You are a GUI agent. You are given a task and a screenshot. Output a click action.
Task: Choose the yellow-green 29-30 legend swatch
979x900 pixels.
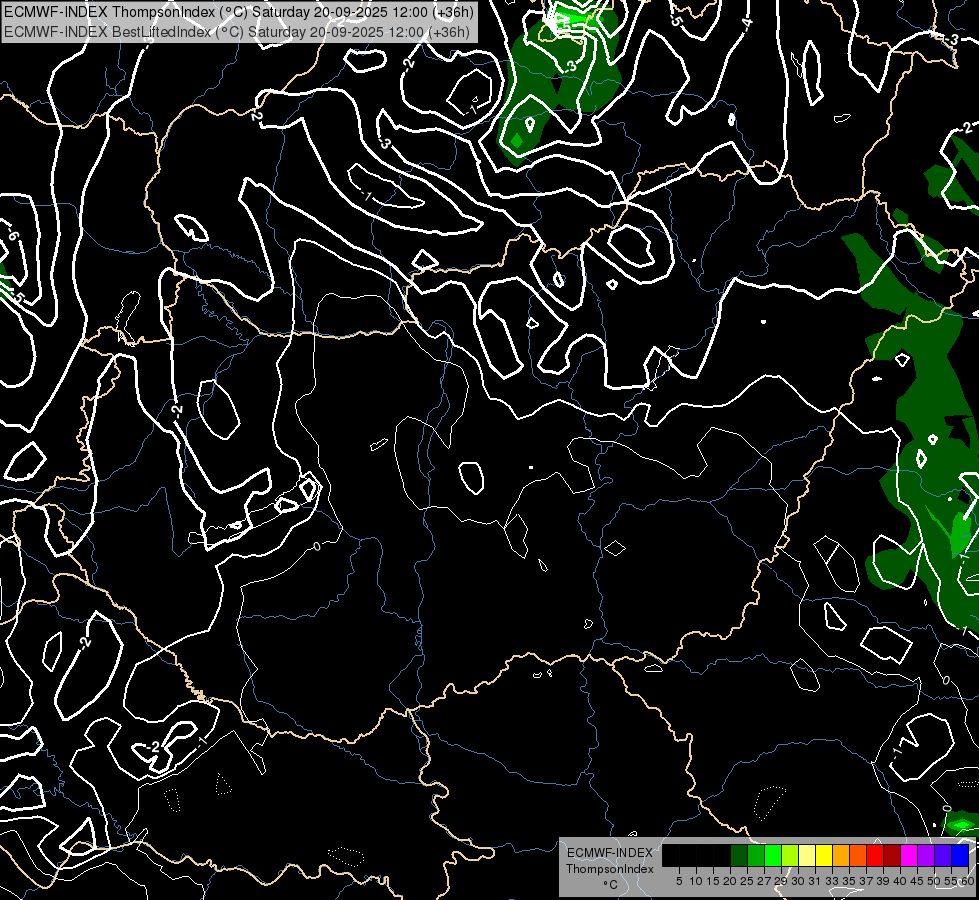(x=789, y=855)
